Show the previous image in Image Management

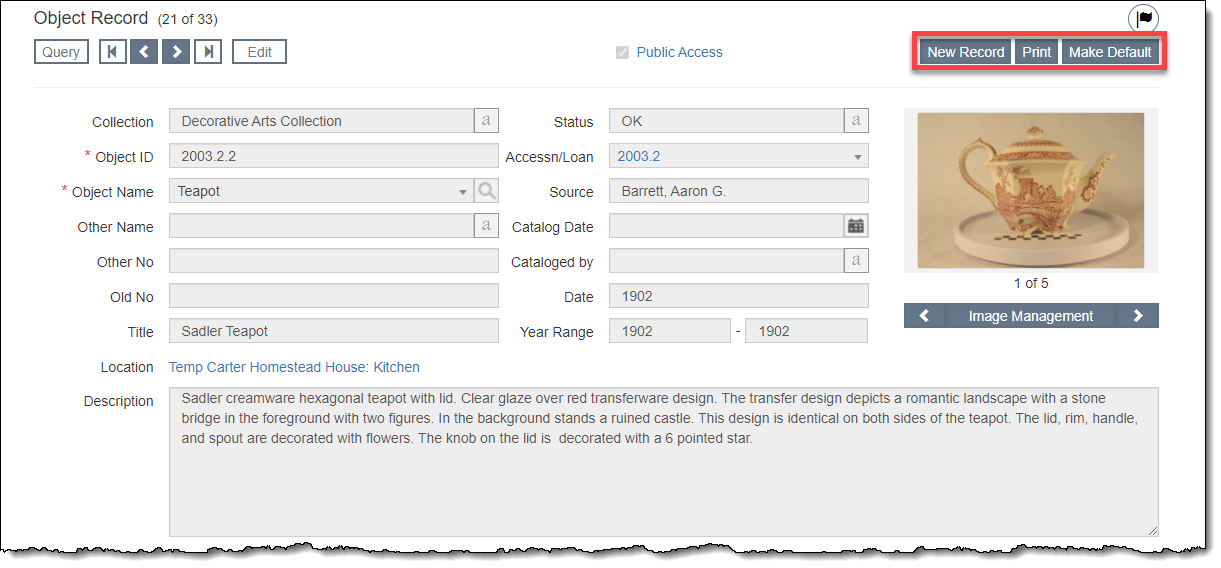[925, 316]
